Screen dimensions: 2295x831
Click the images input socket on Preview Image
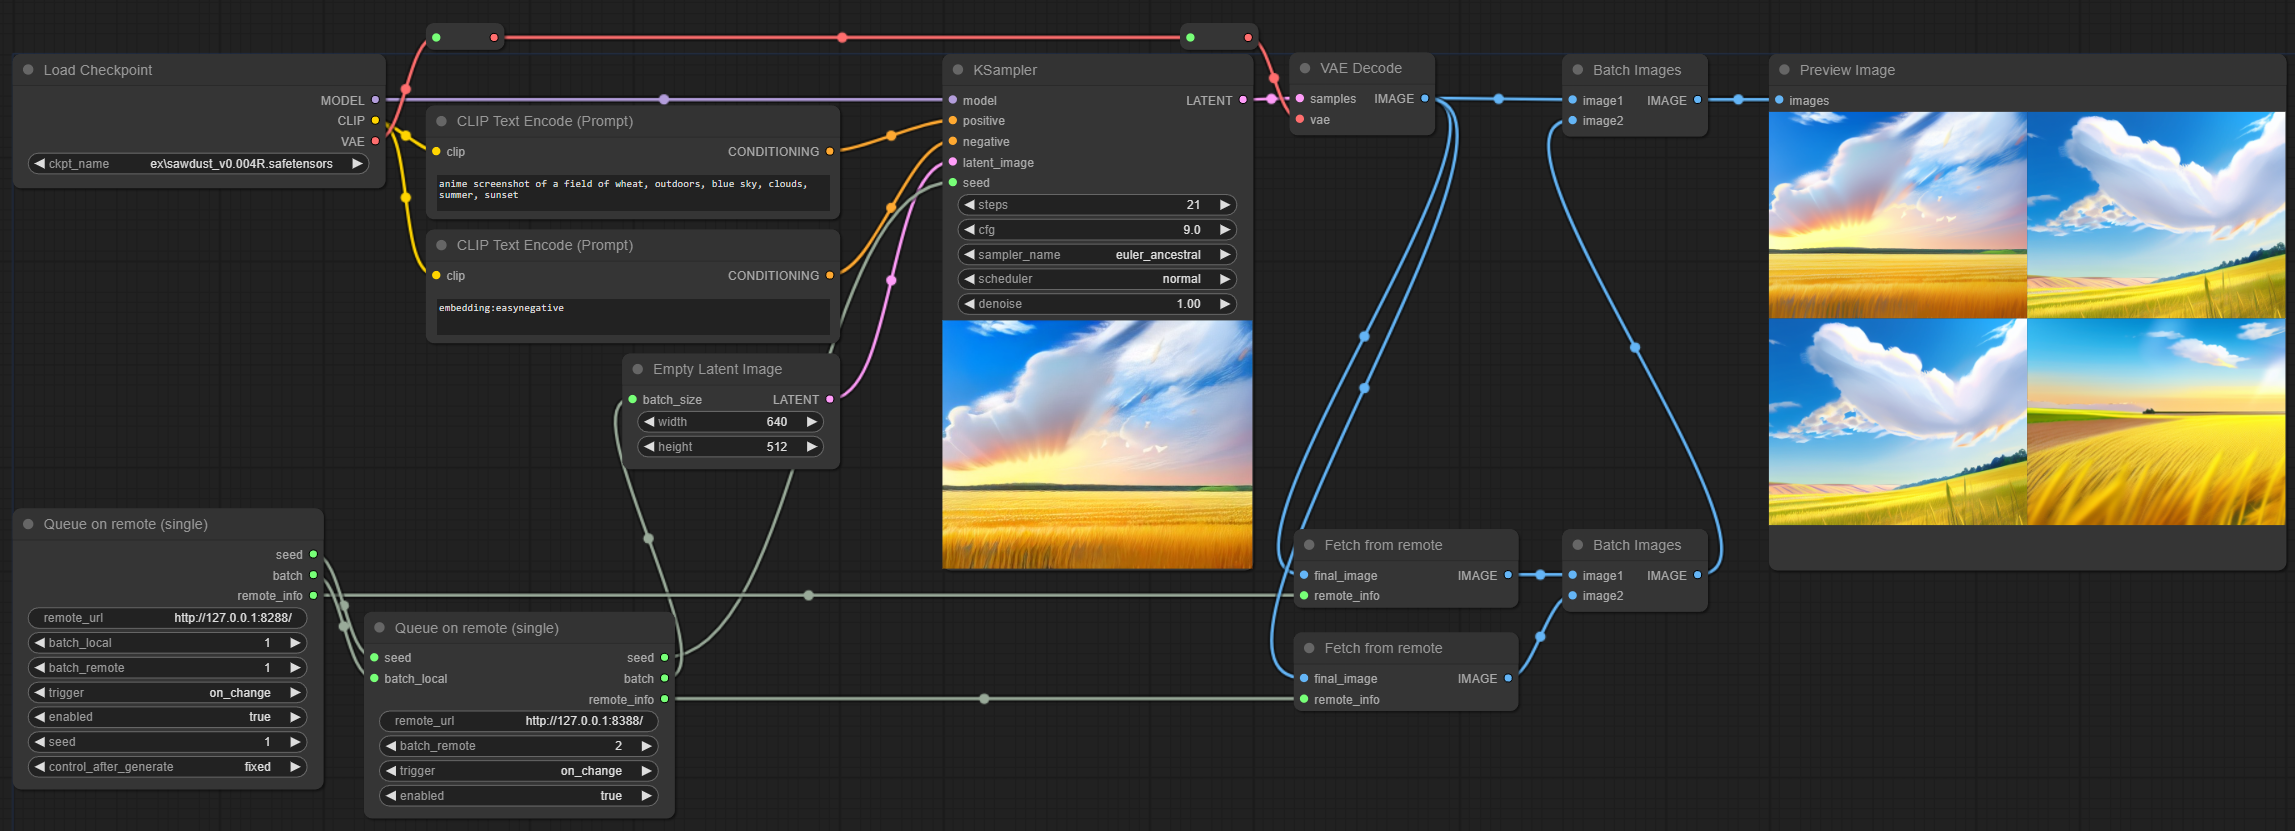(1779, 100)
